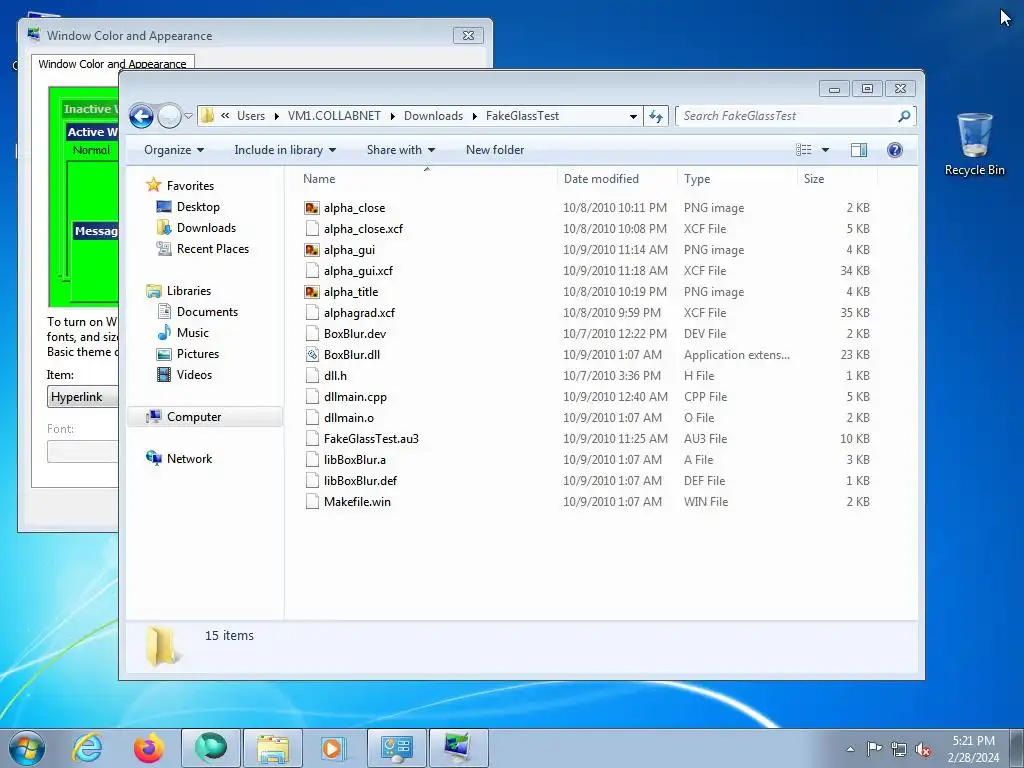Select Libraries in the navigation pane
The image size is (1024, 768).
point(189,291)
